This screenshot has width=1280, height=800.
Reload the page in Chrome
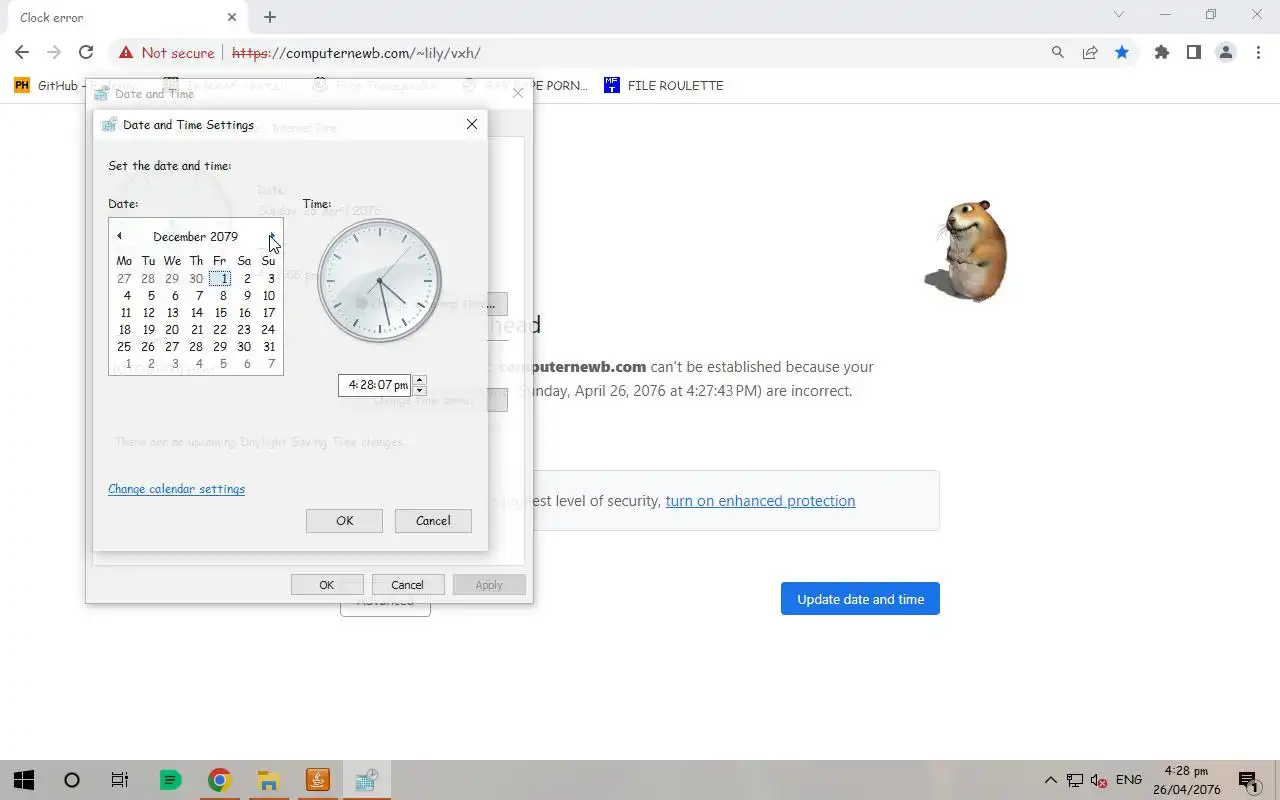86,52
